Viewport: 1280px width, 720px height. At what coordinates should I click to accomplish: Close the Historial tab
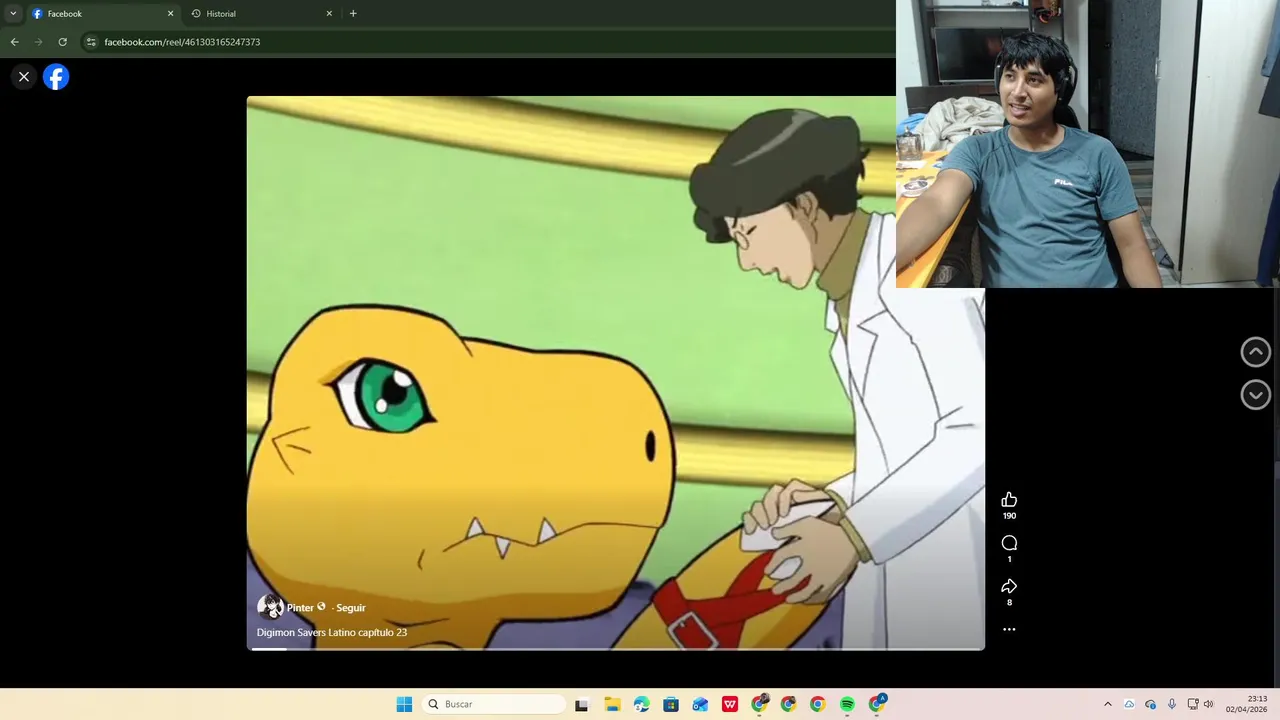[x=329, y=14]
